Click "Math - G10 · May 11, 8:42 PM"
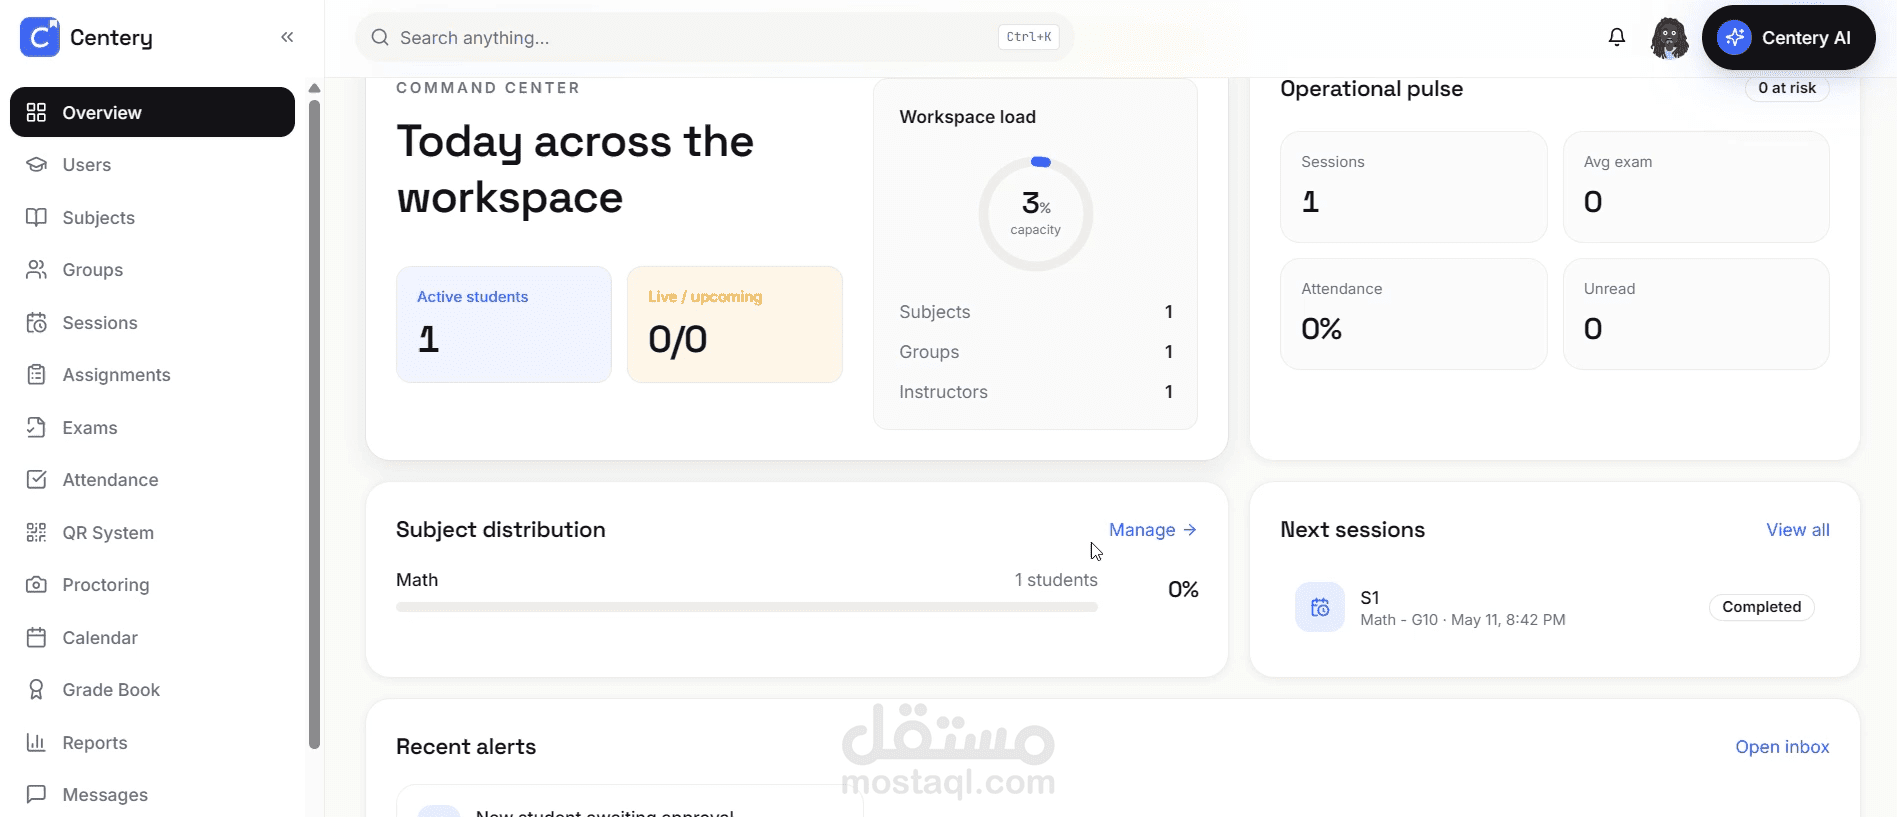Screen dimensions: 1897x817 pyautogui.click(x=1463, y=620)
